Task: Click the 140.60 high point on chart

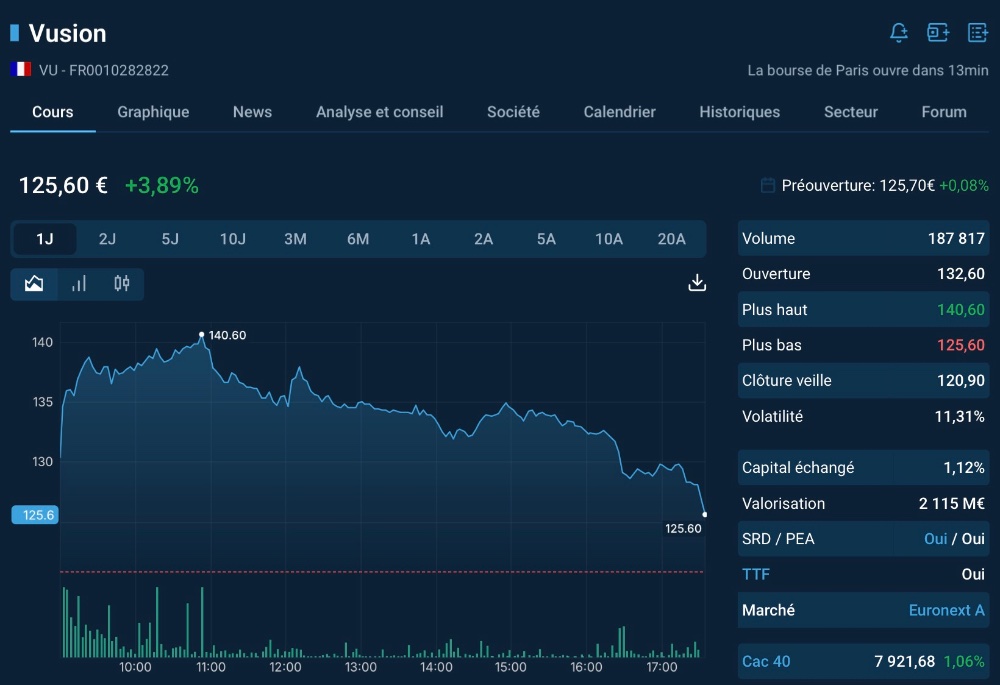Action: (202, 334)
